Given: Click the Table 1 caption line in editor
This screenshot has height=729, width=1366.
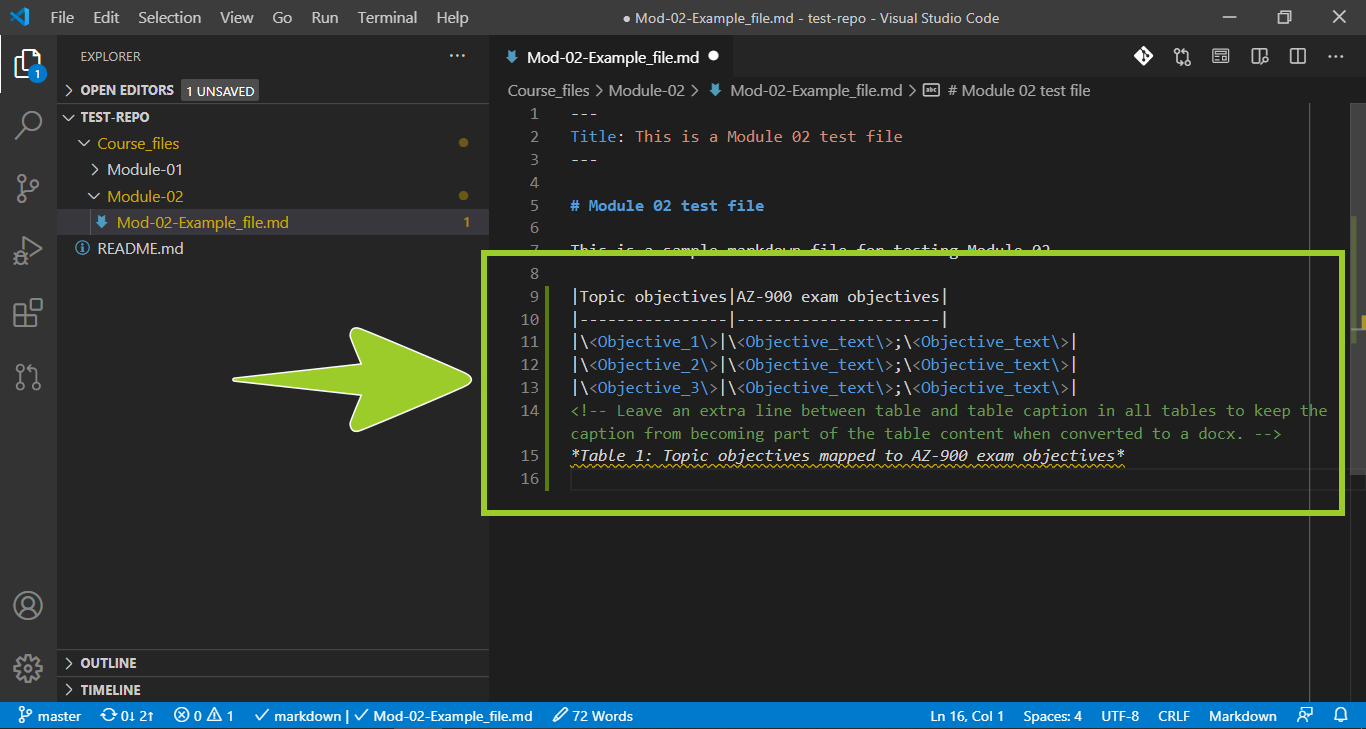Looking at the screenshot, I should tap(848, 456).
